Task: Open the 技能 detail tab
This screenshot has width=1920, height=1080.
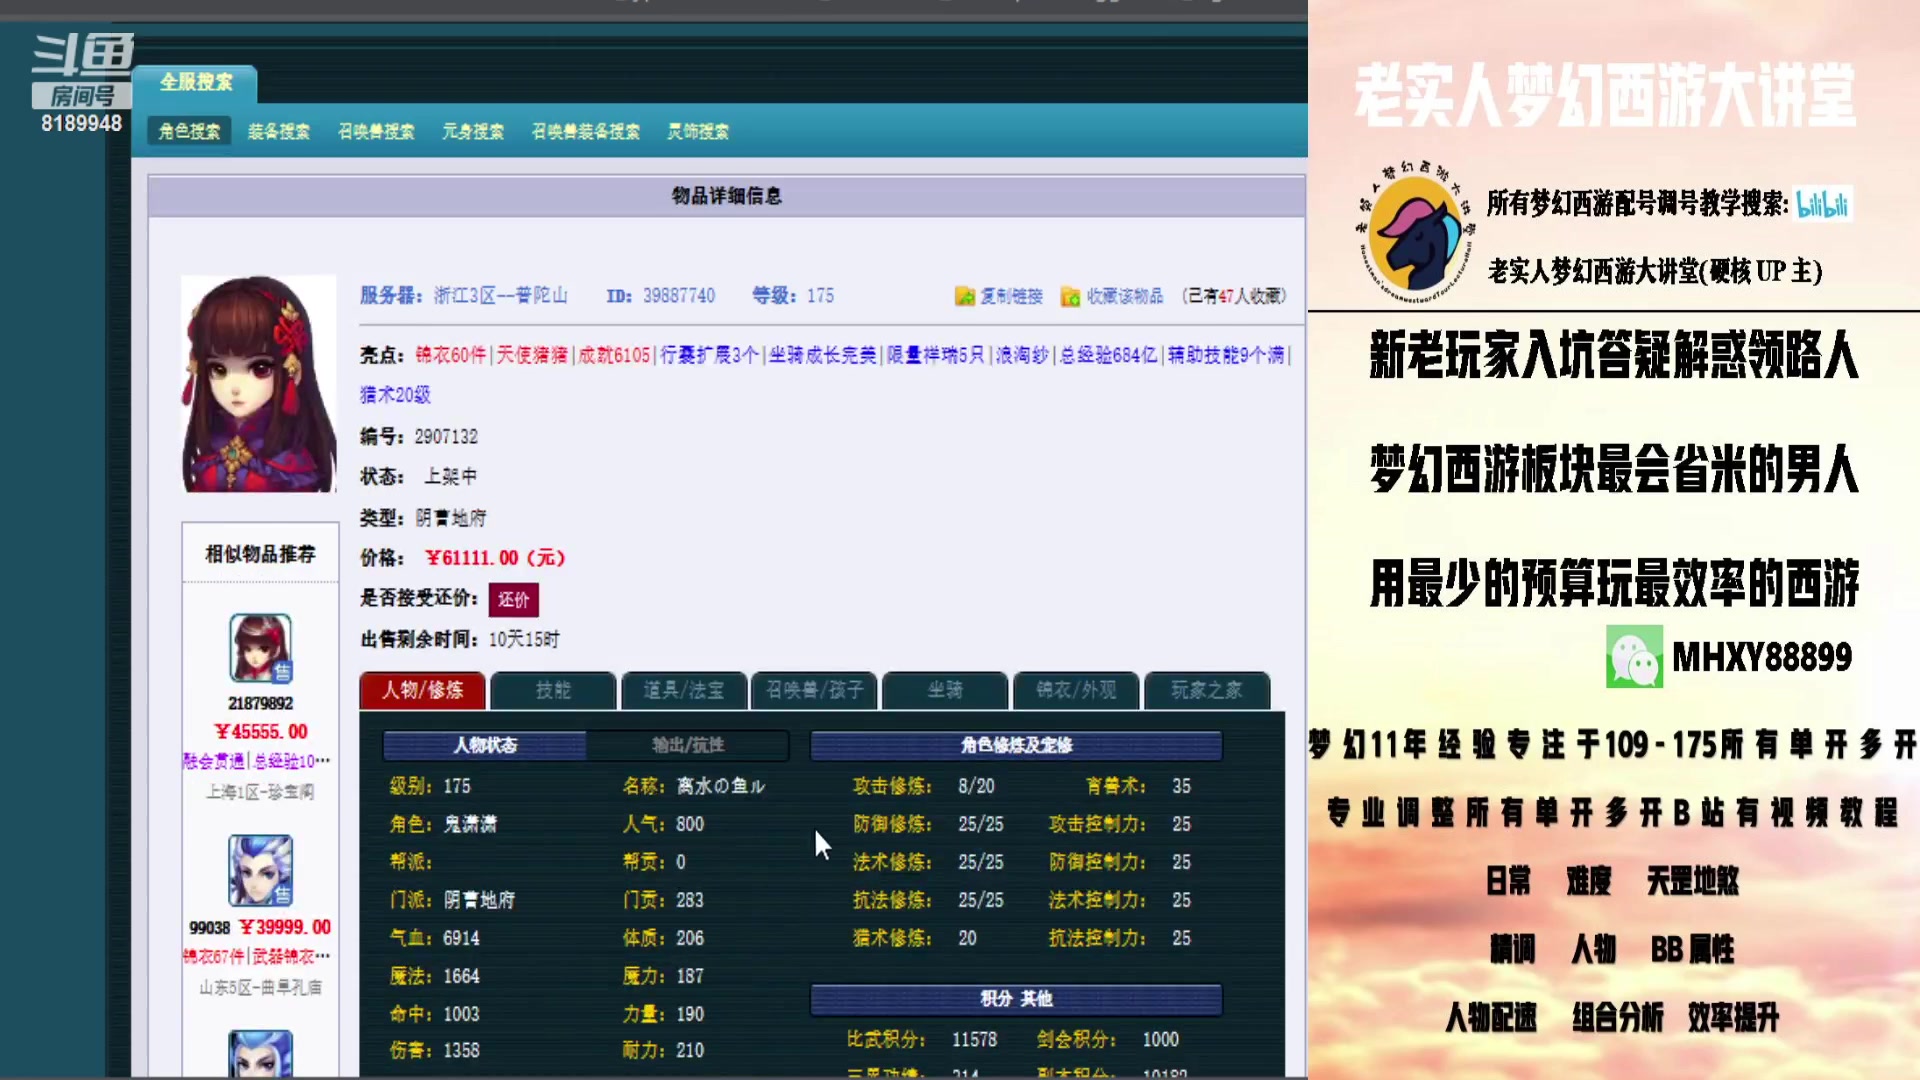Action: pos(553,690)
